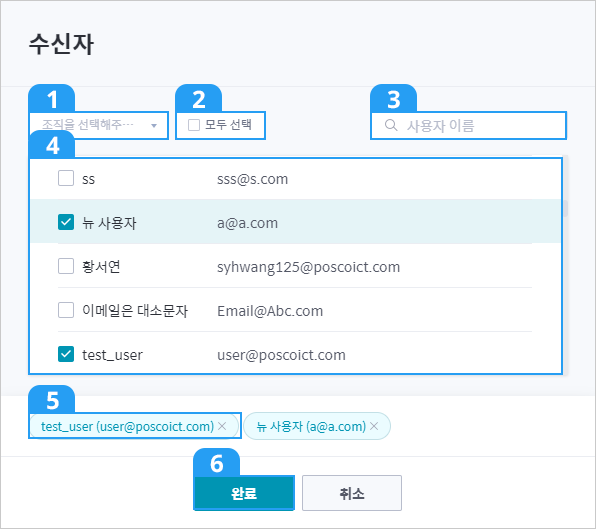Open the organization selection dropdown
The height and width of the screenshot is (529, 596).
[x=99, y=125]
